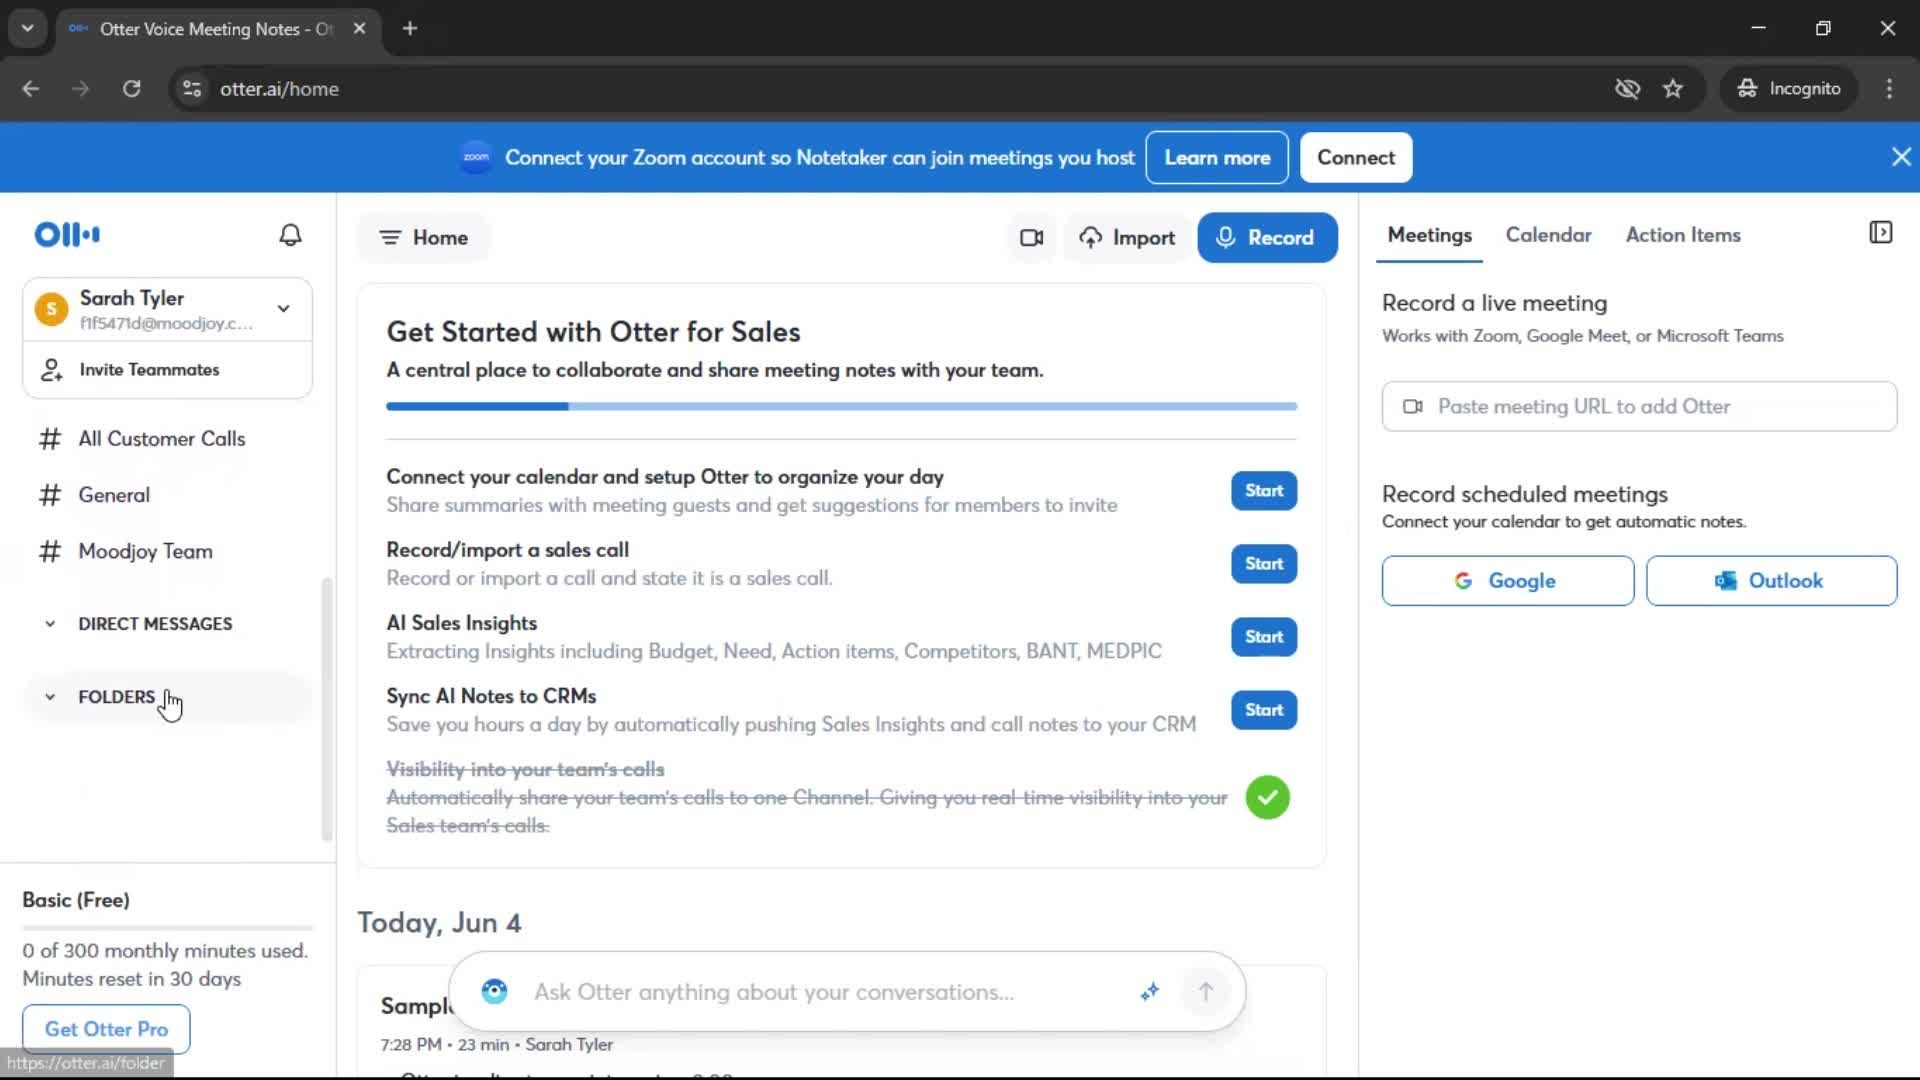Close the Zoom connection banner

1901,157
